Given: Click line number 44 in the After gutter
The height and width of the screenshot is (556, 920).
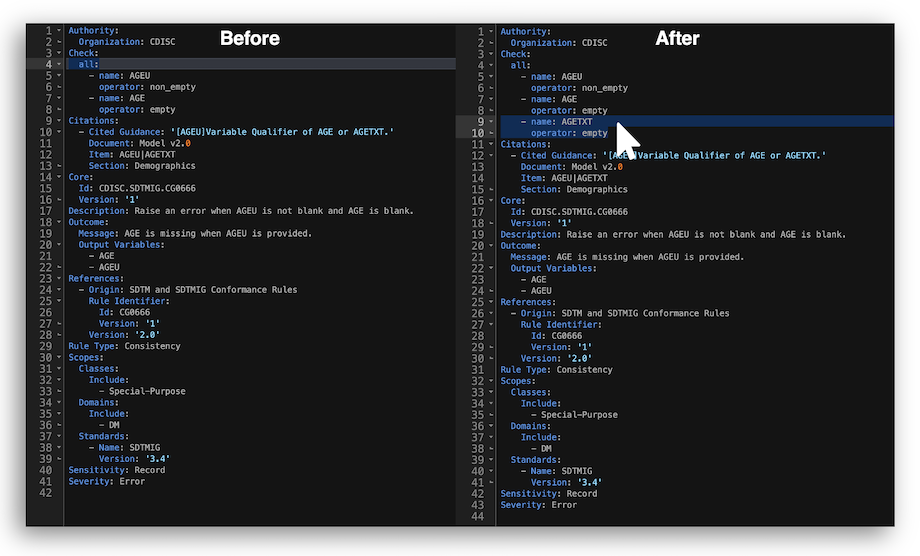Looking at the screenshot, I should [478, 517].
